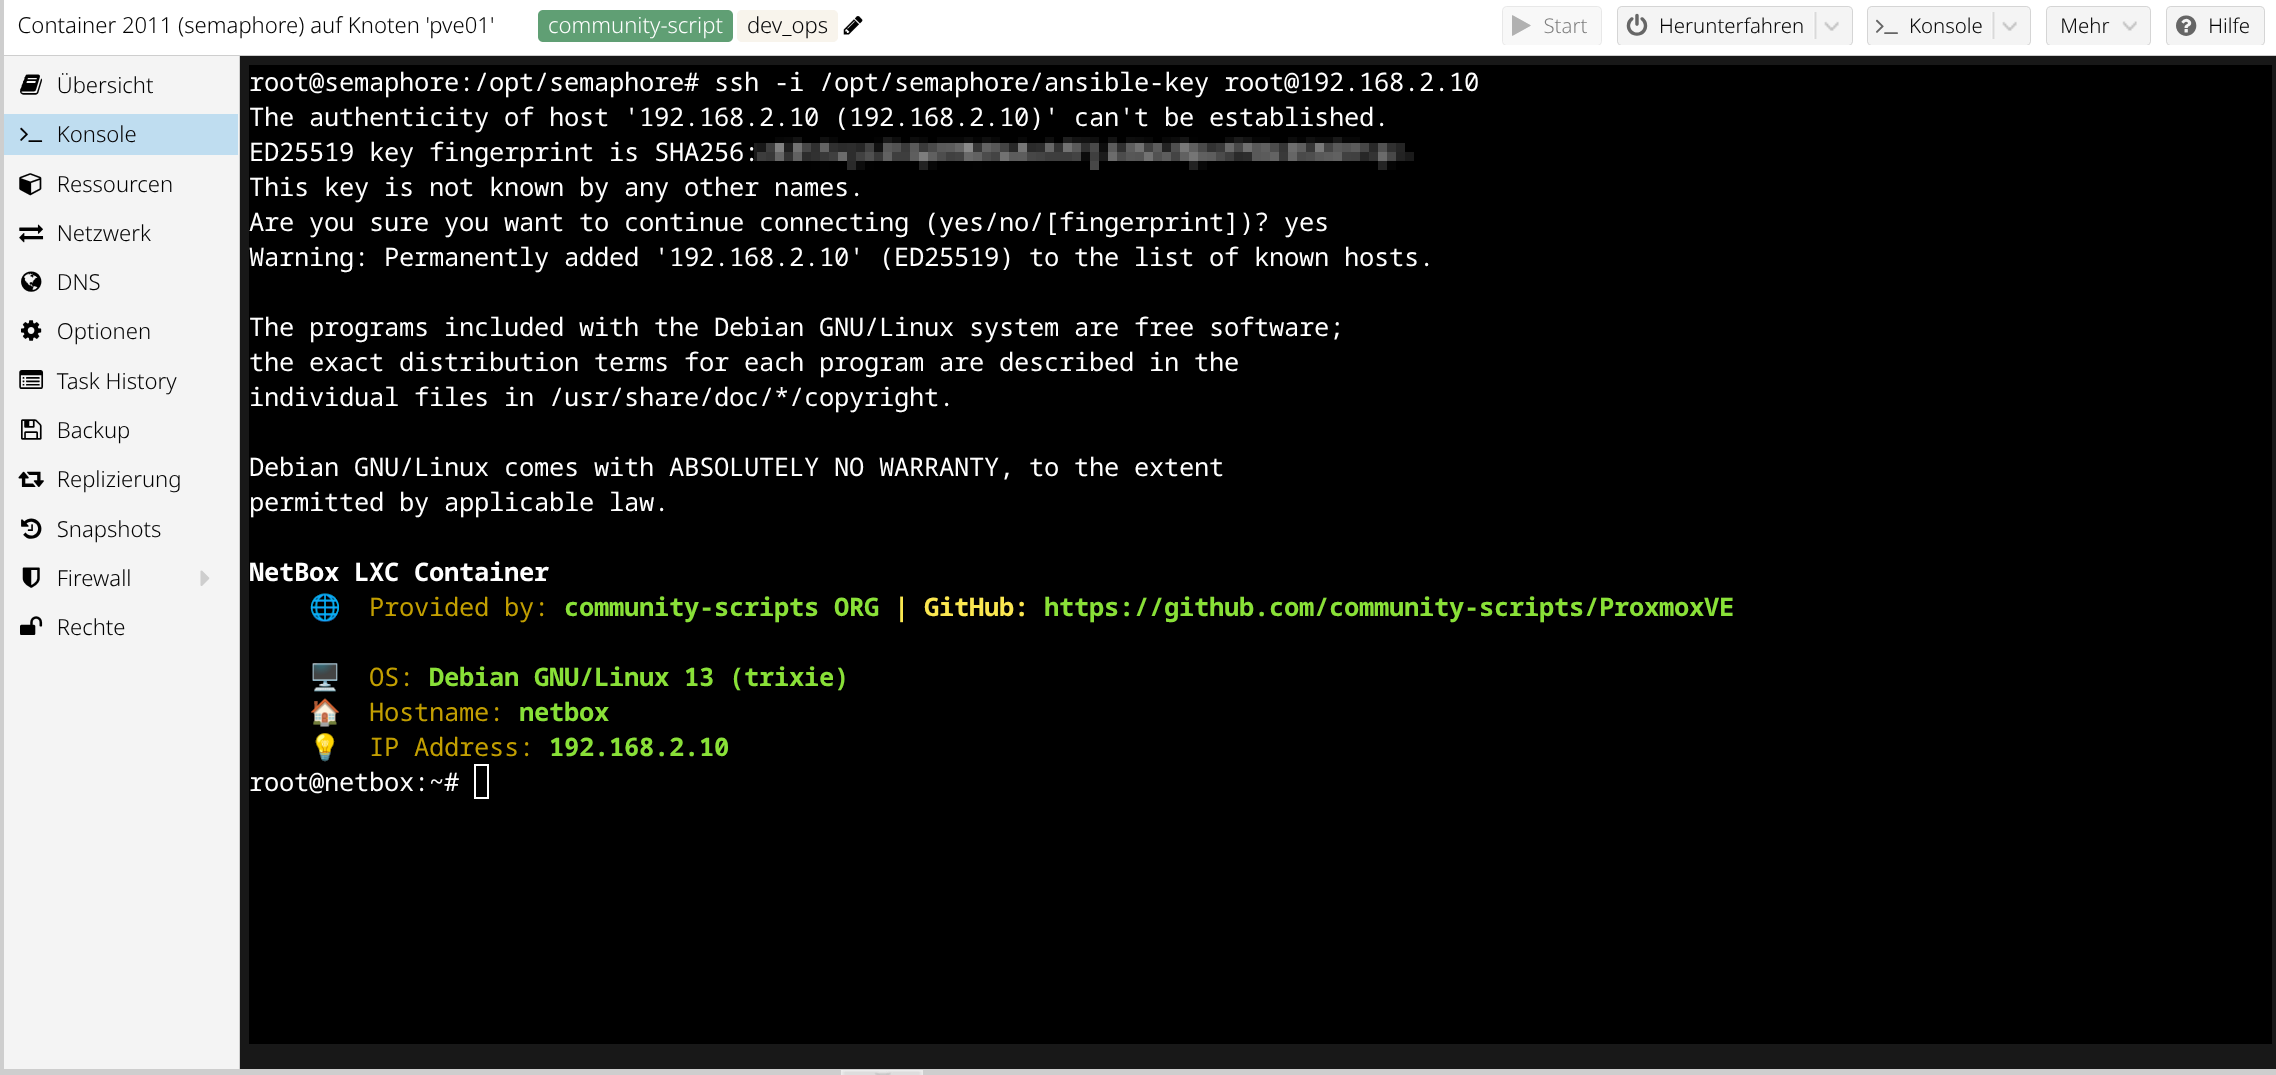This screenshot has height=1075, width=2276.
Task: Open the Task History list icon
Action: (31, 380)
